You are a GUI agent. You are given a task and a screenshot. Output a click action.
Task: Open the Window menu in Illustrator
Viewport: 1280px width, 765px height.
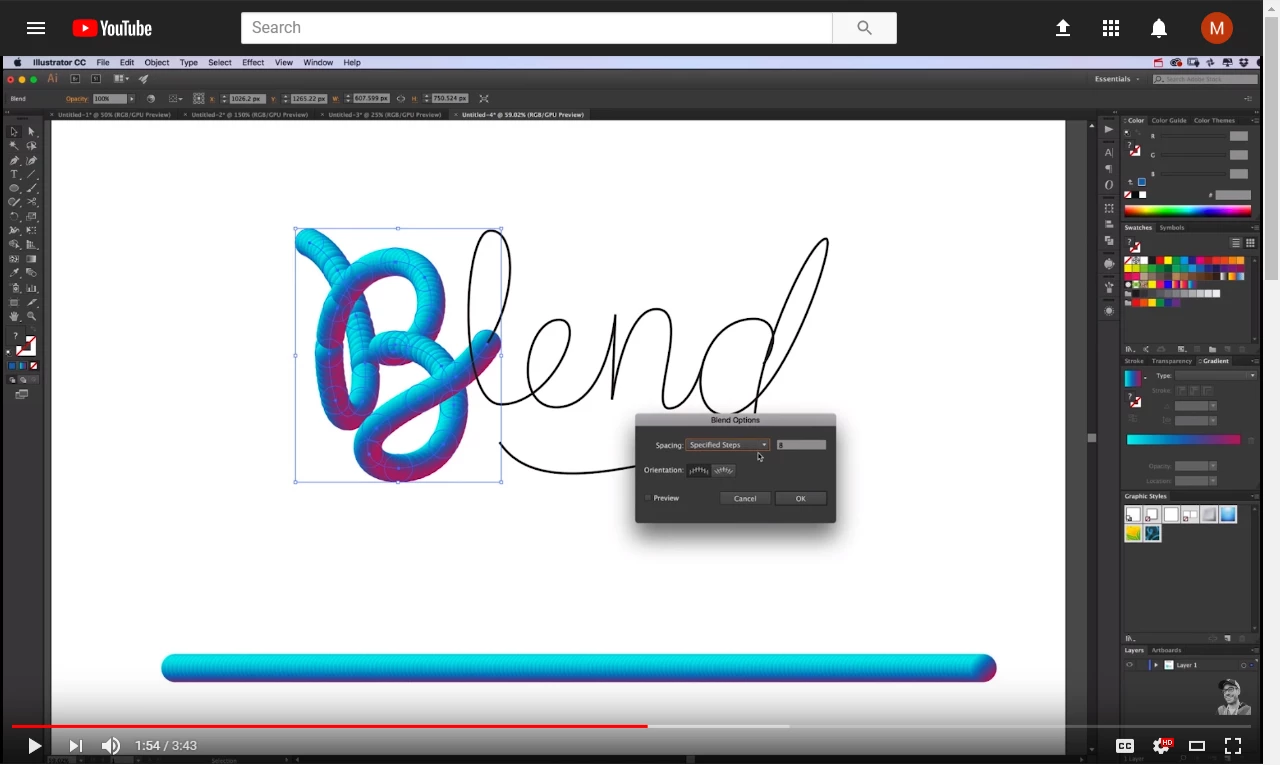pos(318,62)
